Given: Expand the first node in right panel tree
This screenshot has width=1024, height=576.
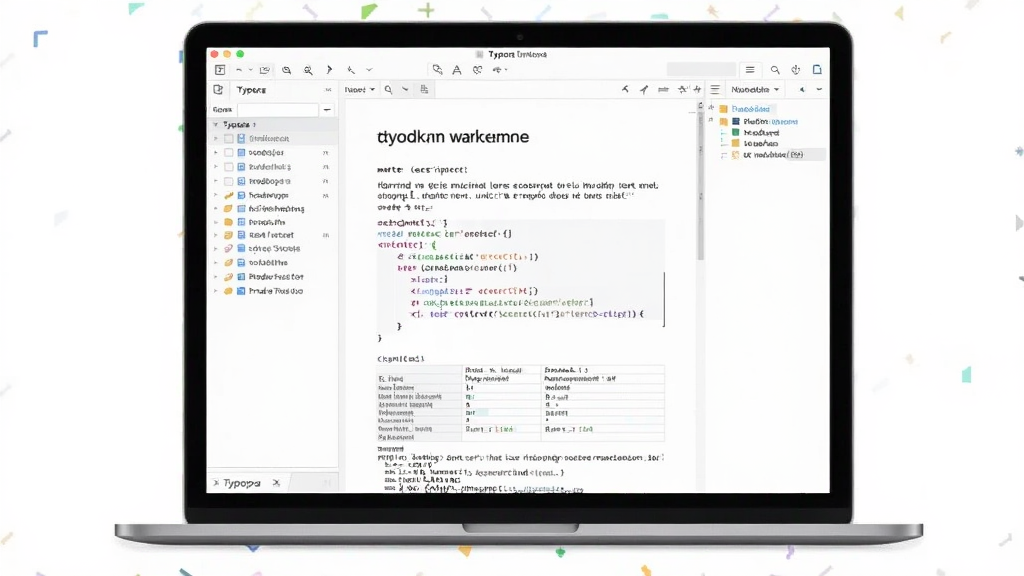Looking at the screenshot, I should pyautogui.click(x=712, y=108).
